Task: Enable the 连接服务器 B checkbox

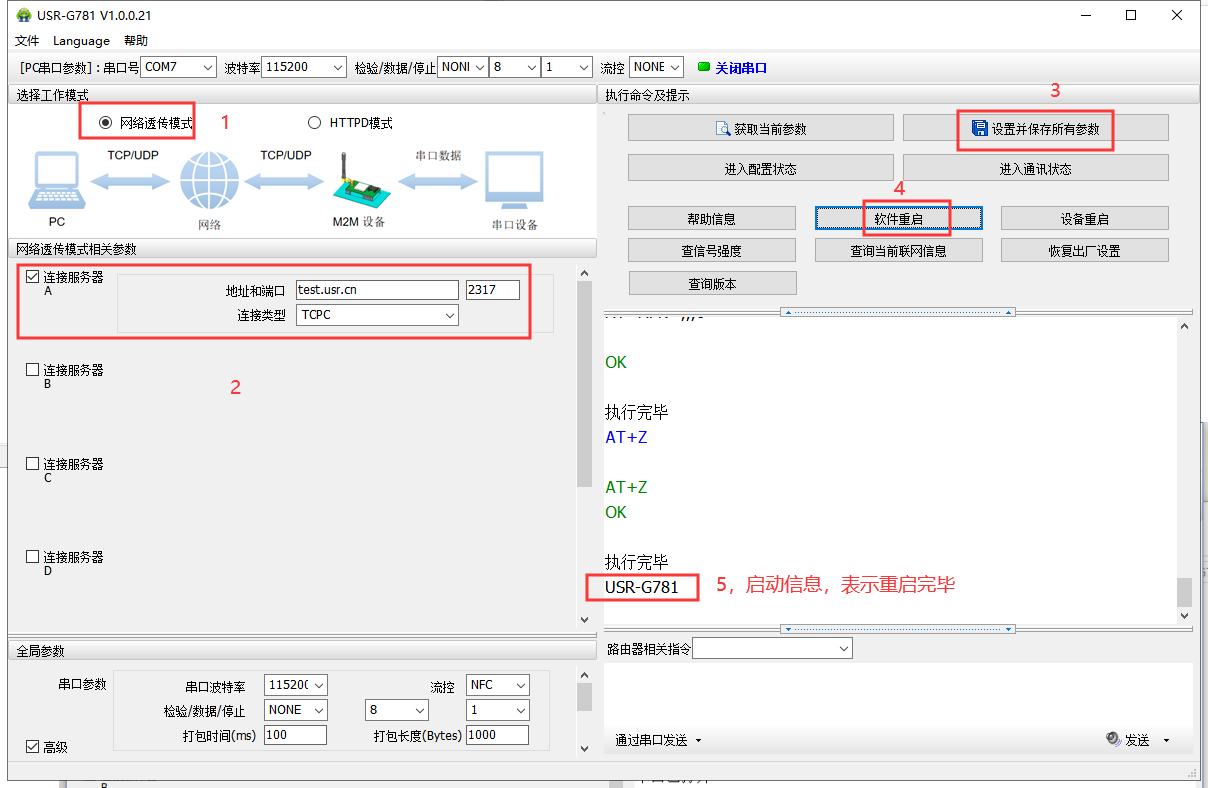Action: coord(33,370)
